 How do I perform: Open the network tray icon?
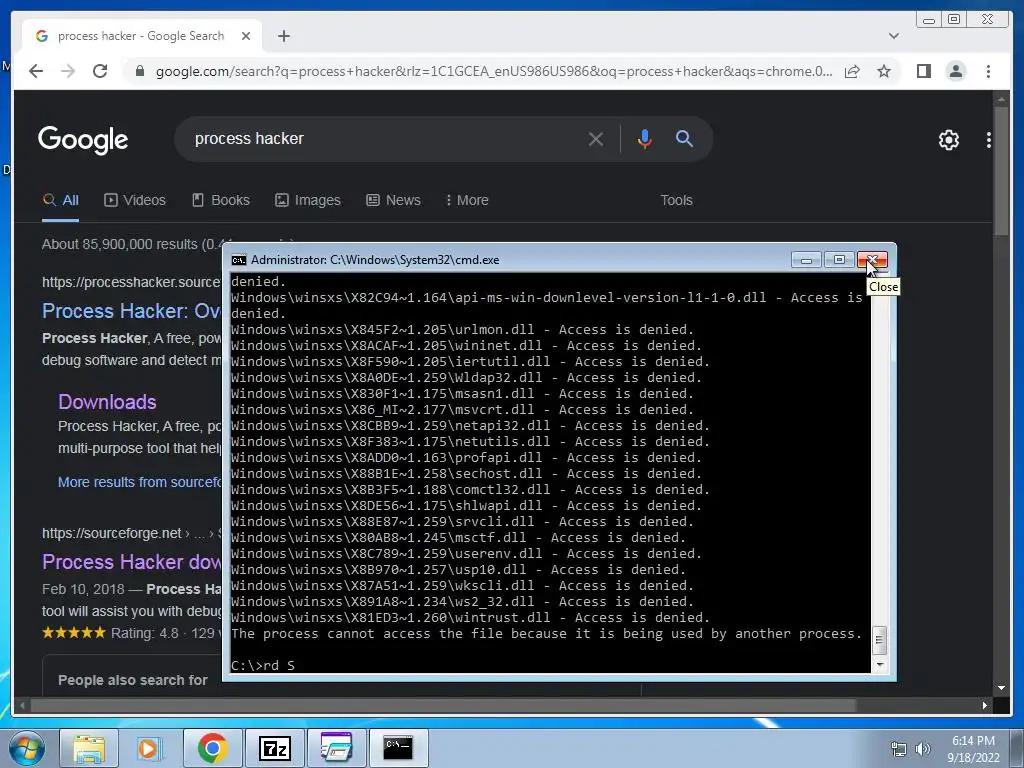(899, 749)
